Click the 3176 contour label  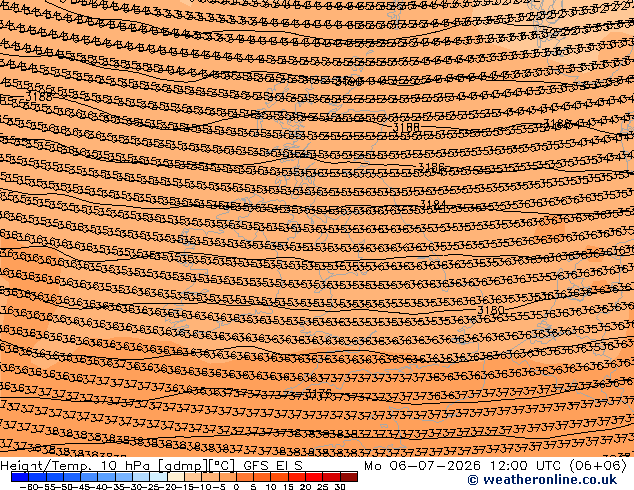[318, 393]
